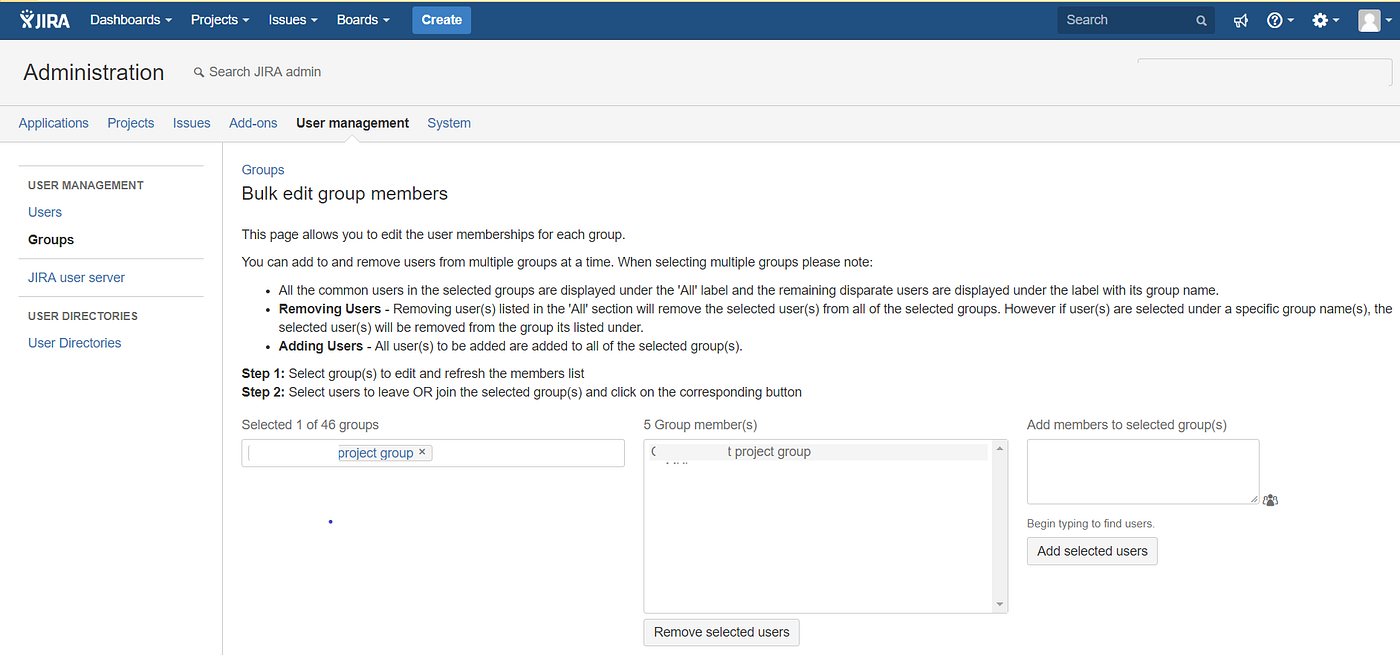The image size is (1400, 655).
Task: Click Add selected users
Action: pos(1092,551)
